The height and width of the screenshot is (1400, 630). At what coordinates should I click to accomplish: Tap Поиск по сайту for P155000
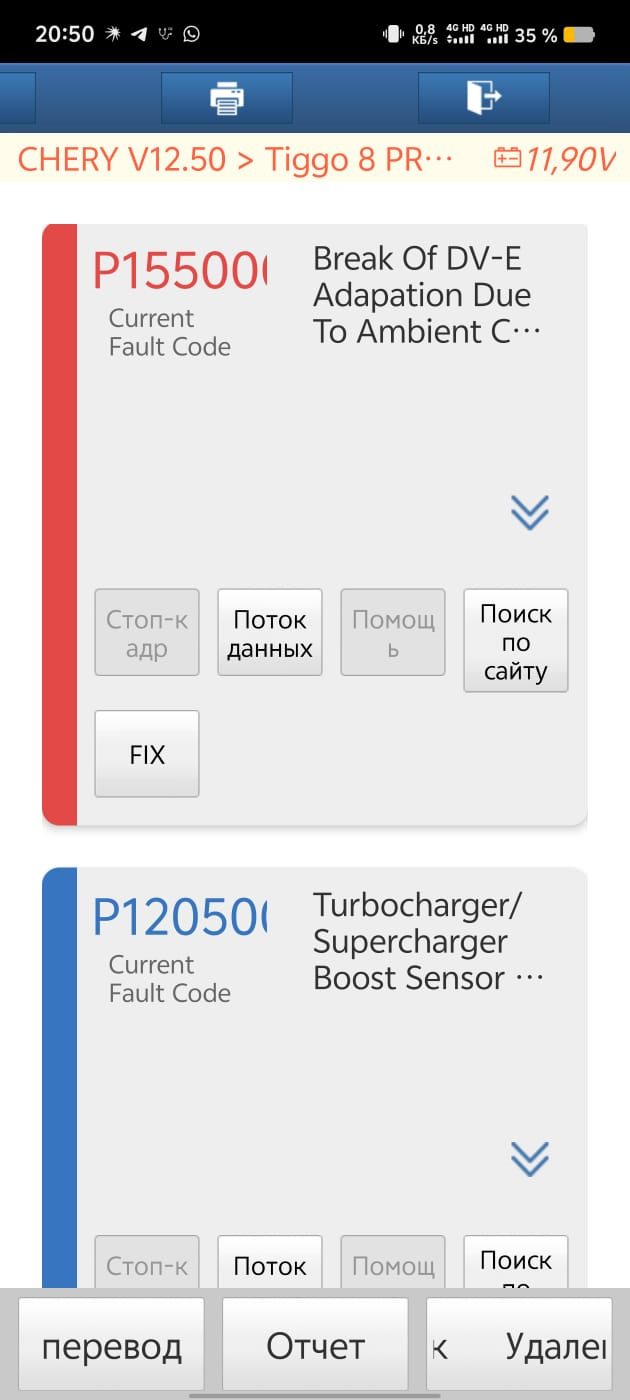click(x=515, y=640)
